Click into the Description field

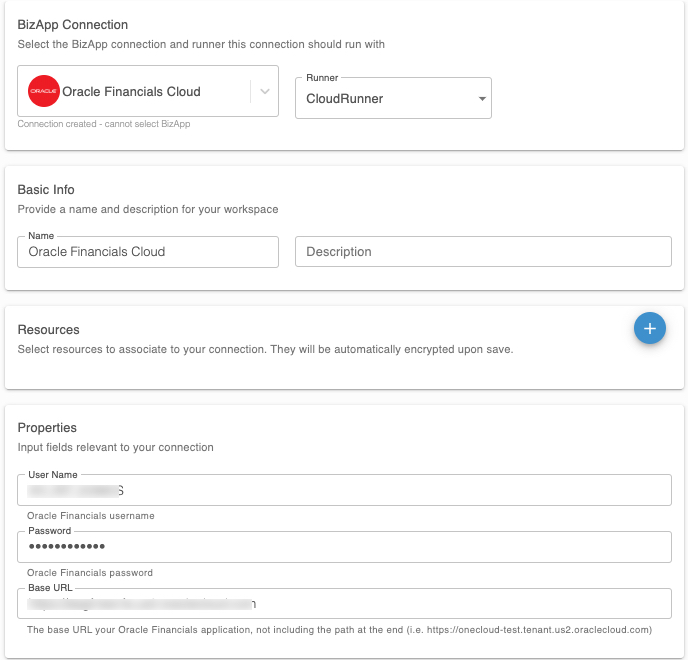coord(483,251)
